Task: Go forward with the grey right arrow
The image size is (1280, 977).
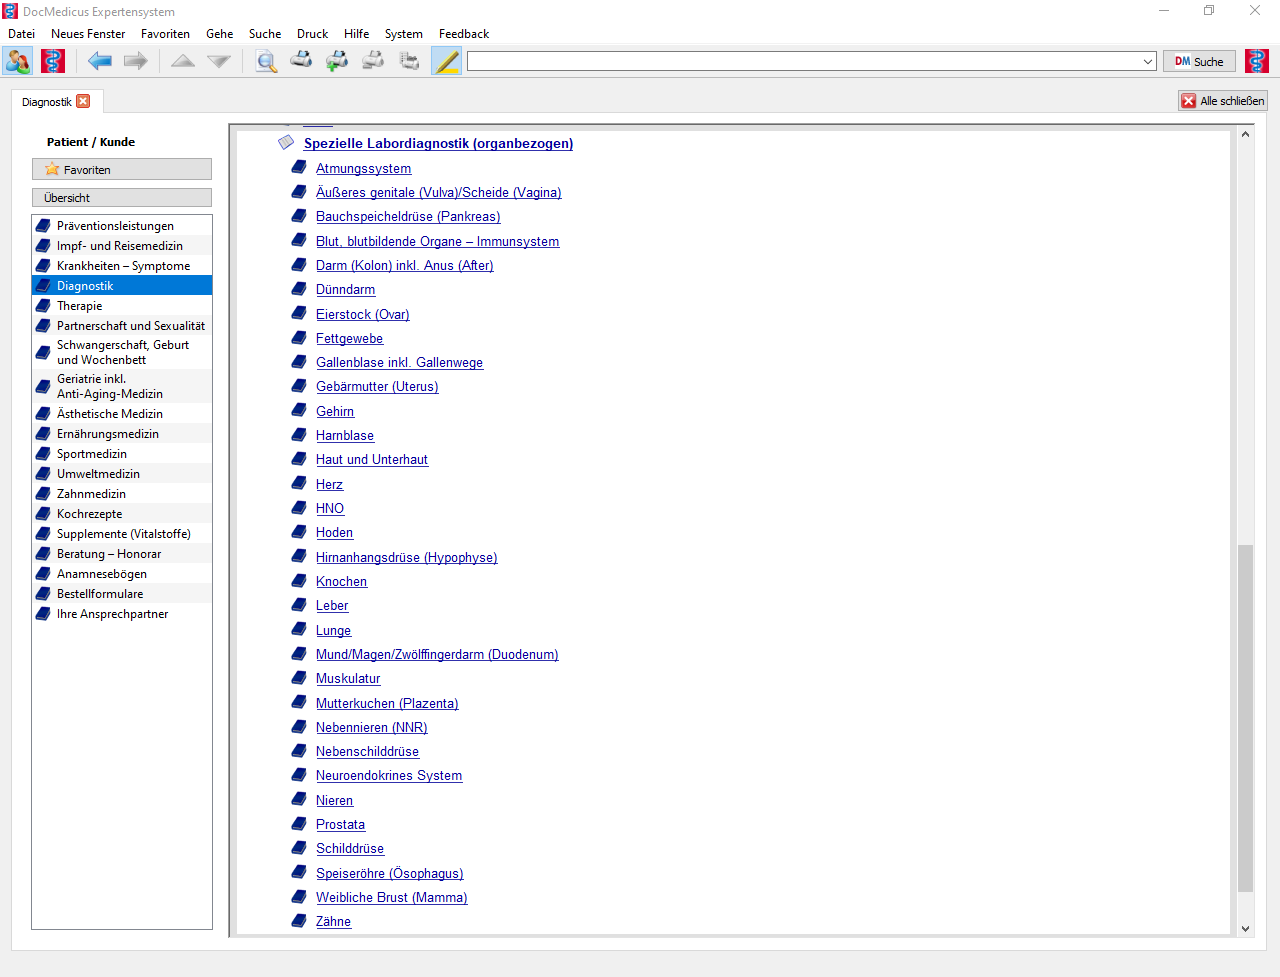Action: click(136, 61)
